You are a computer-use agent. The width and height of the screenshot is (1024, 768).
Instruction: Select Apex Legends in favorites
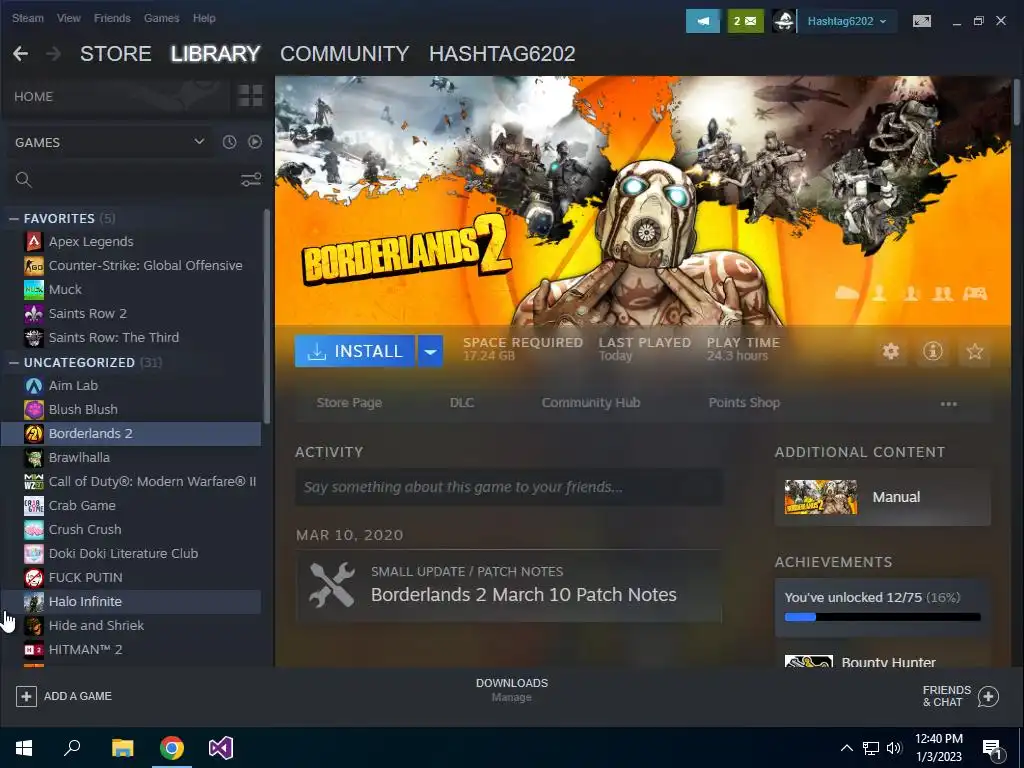pos(131,242)
